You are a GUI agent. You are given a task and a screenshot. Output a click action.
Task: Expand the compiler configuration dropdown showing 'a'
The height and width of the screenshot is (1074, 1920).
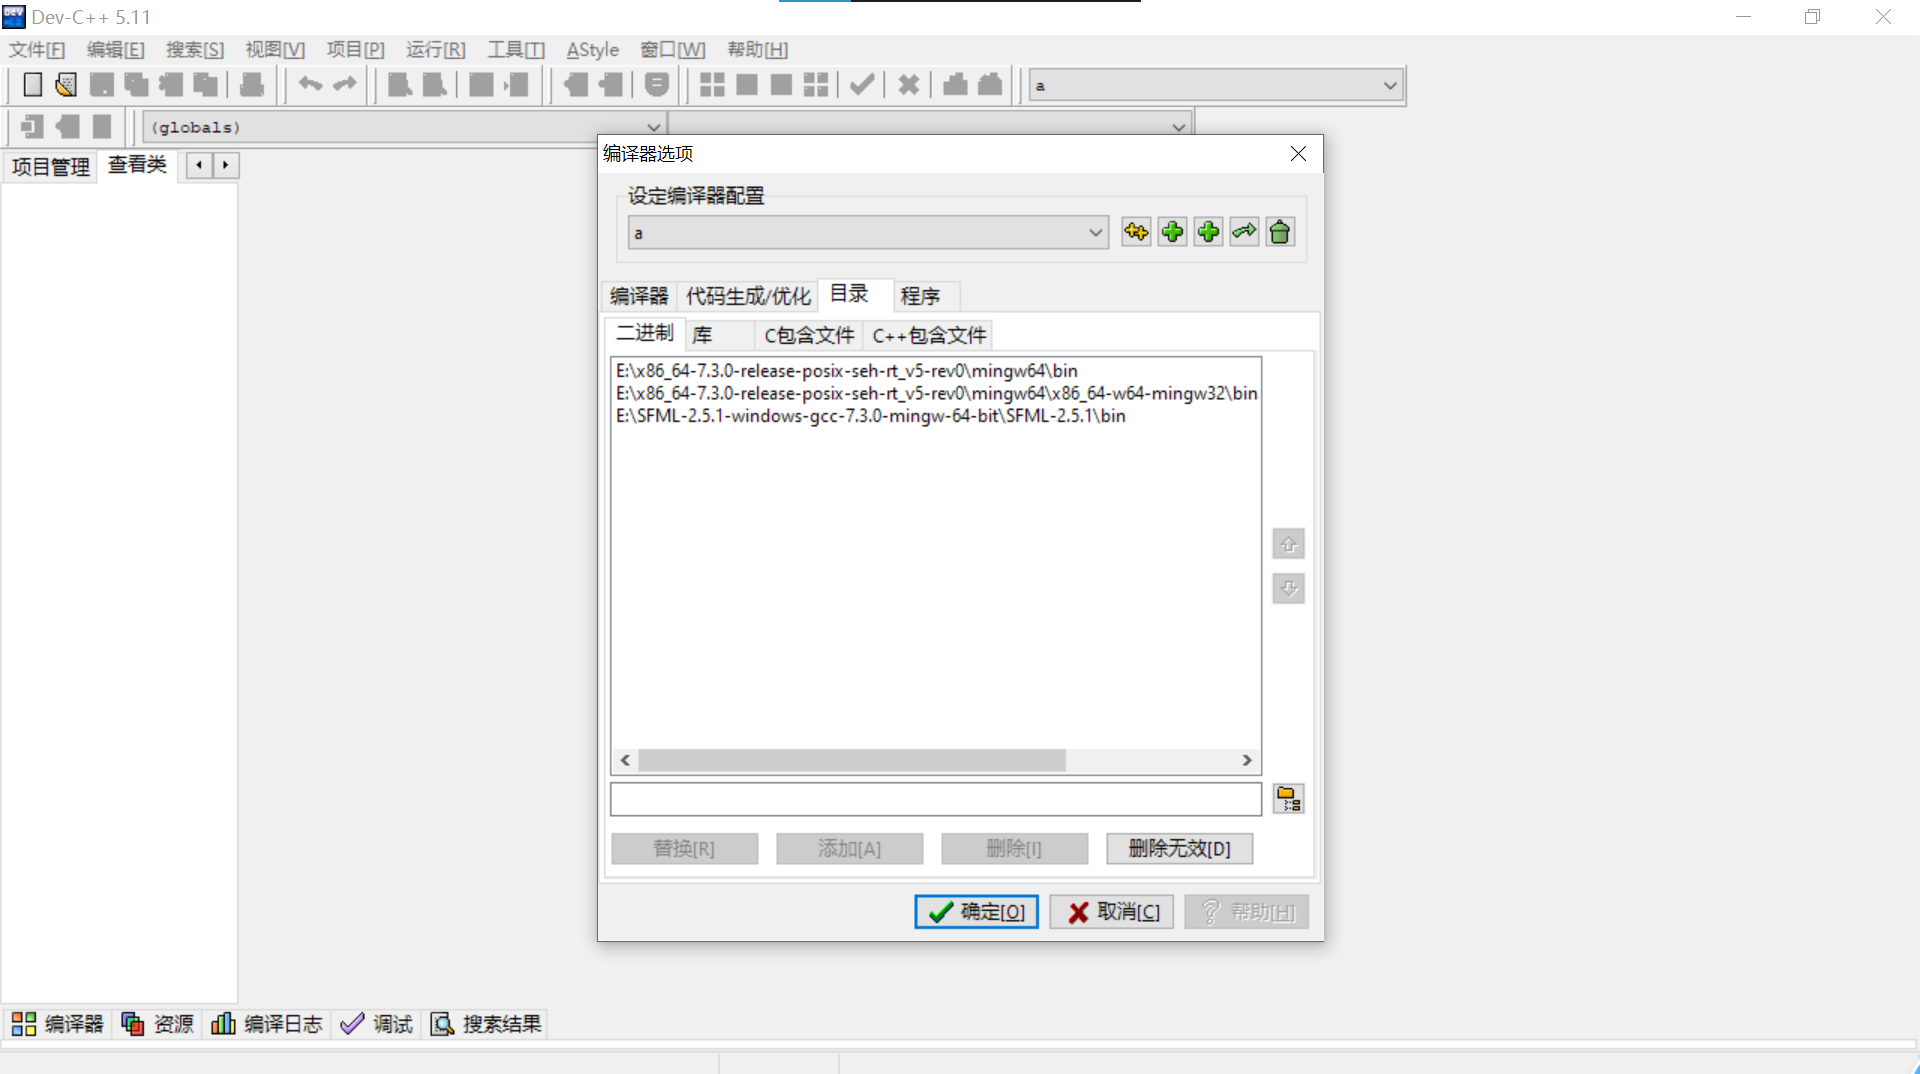pyautogui.click(x=1095, y=231)
